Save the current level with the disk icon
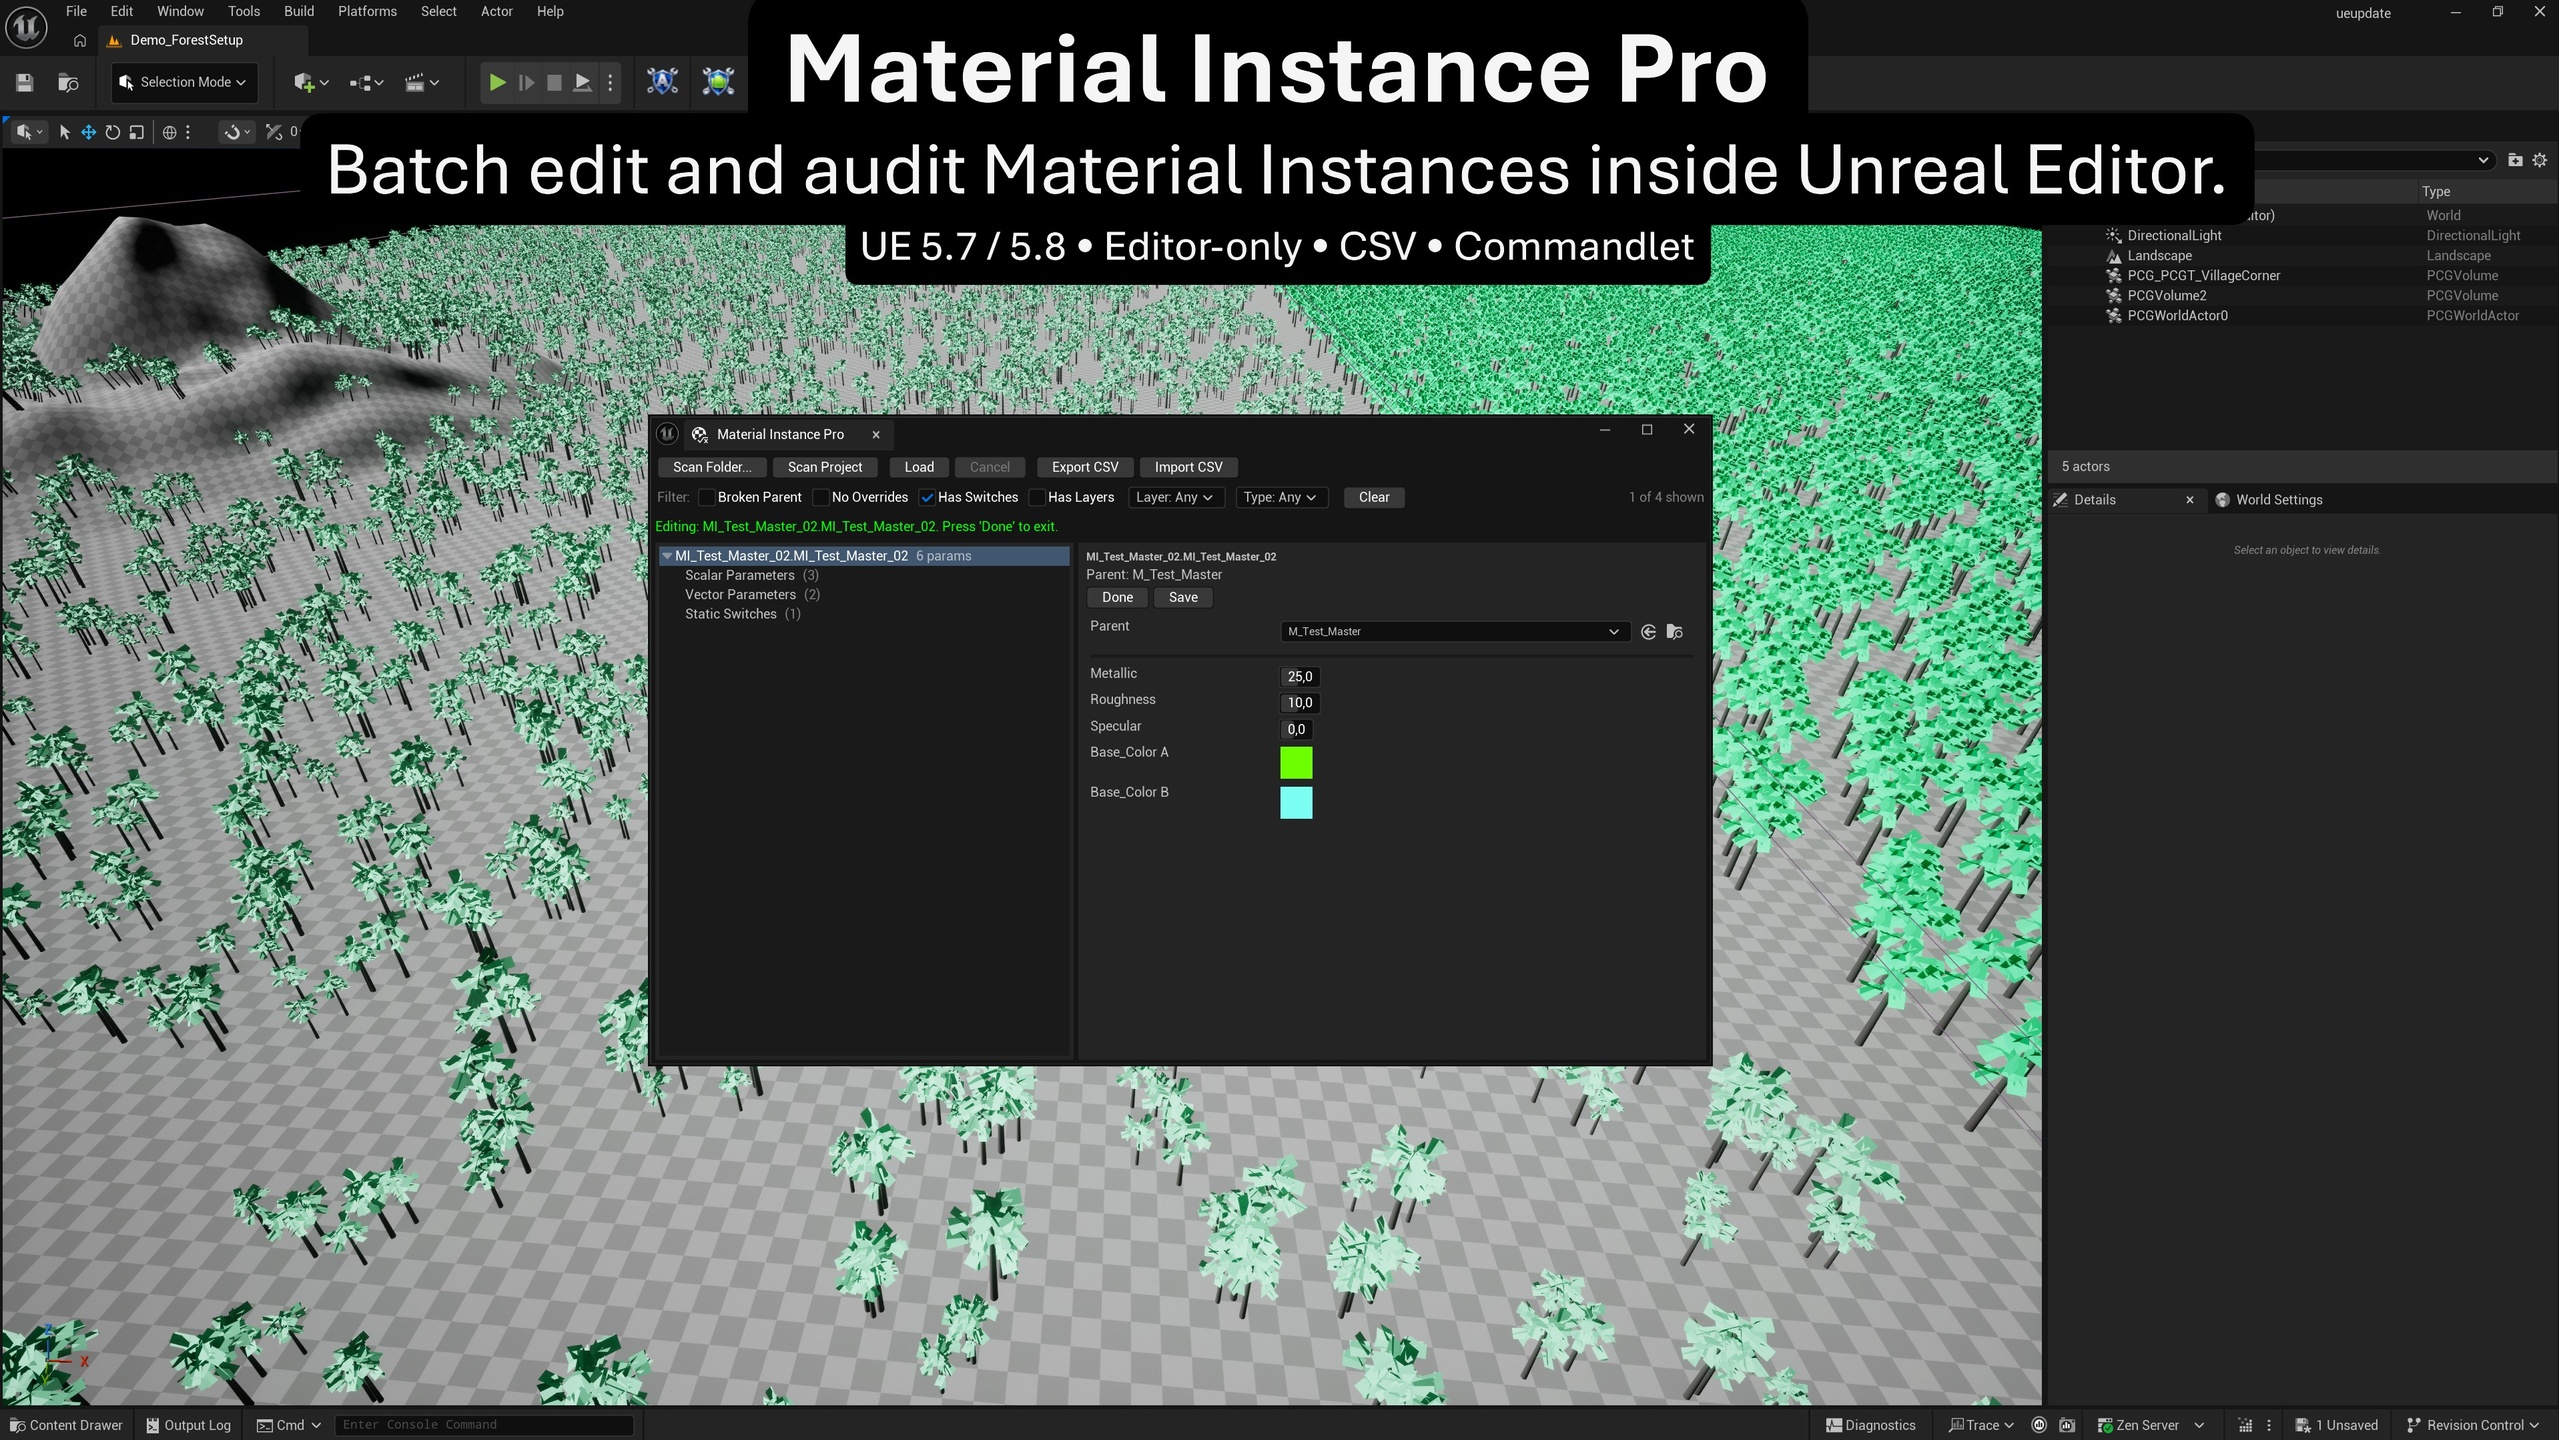Viewport: 2559px width, 1440px height. coord(25,83)
